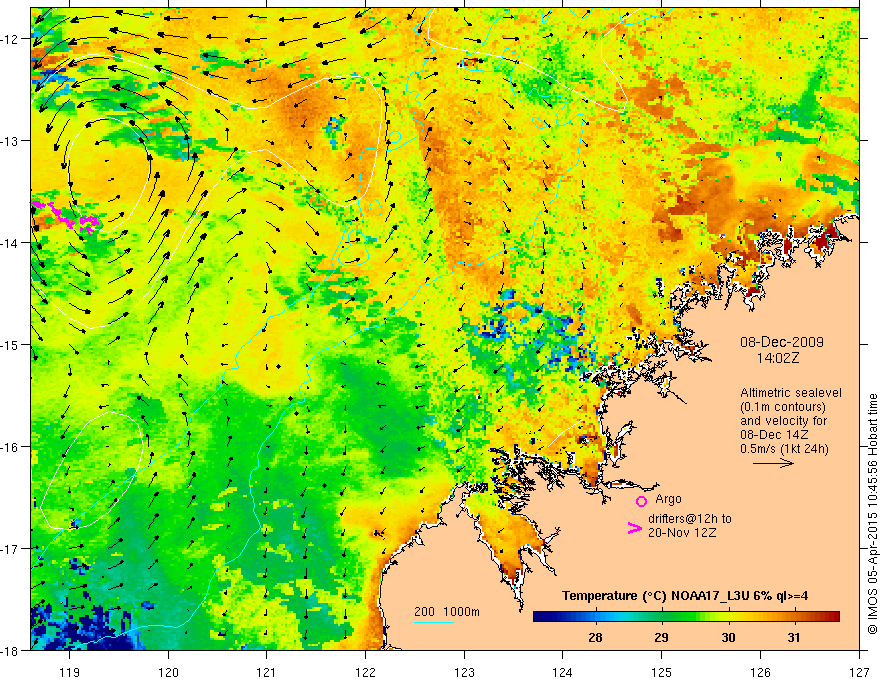Click the colorbar tick label 29
Viewport: 880px width, 680px height.
coord(661,637)
